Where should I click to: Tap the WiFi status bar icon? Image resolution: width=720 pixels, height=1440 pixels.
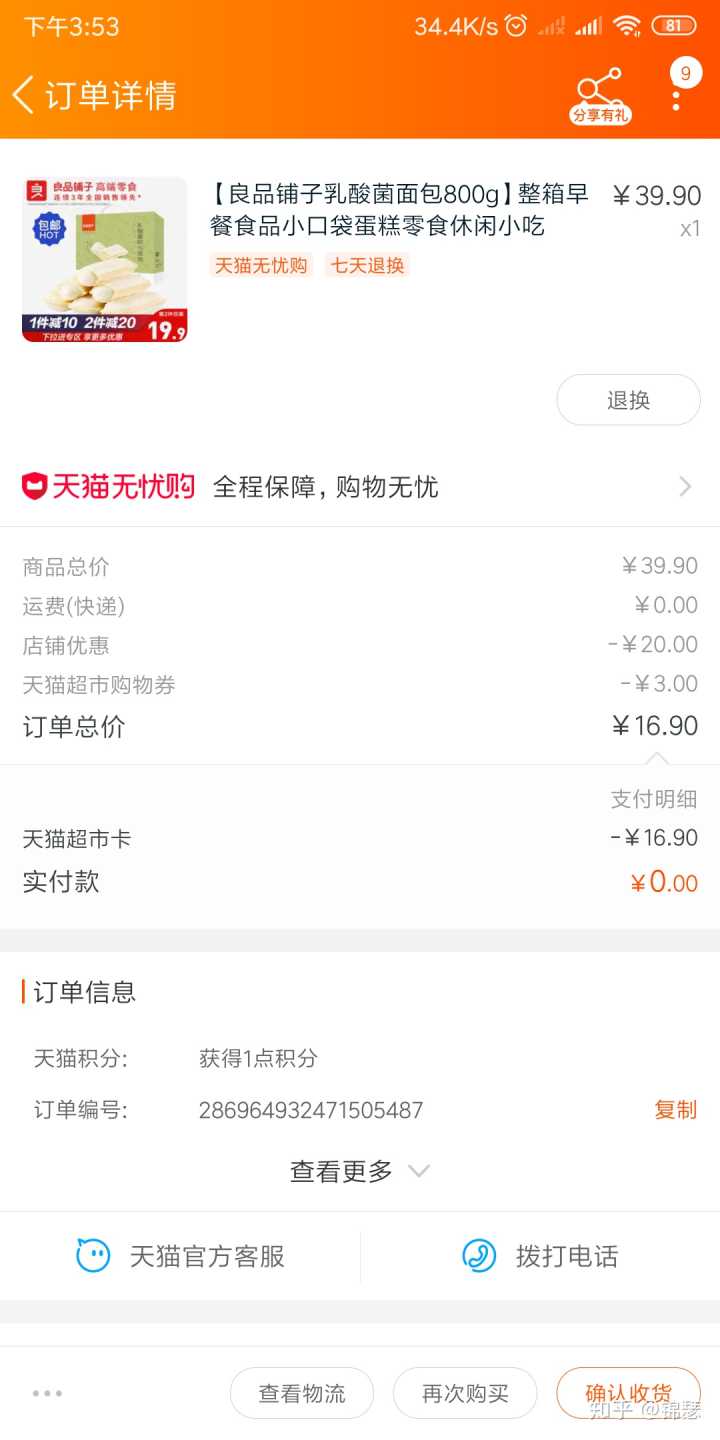coord(627,26)
